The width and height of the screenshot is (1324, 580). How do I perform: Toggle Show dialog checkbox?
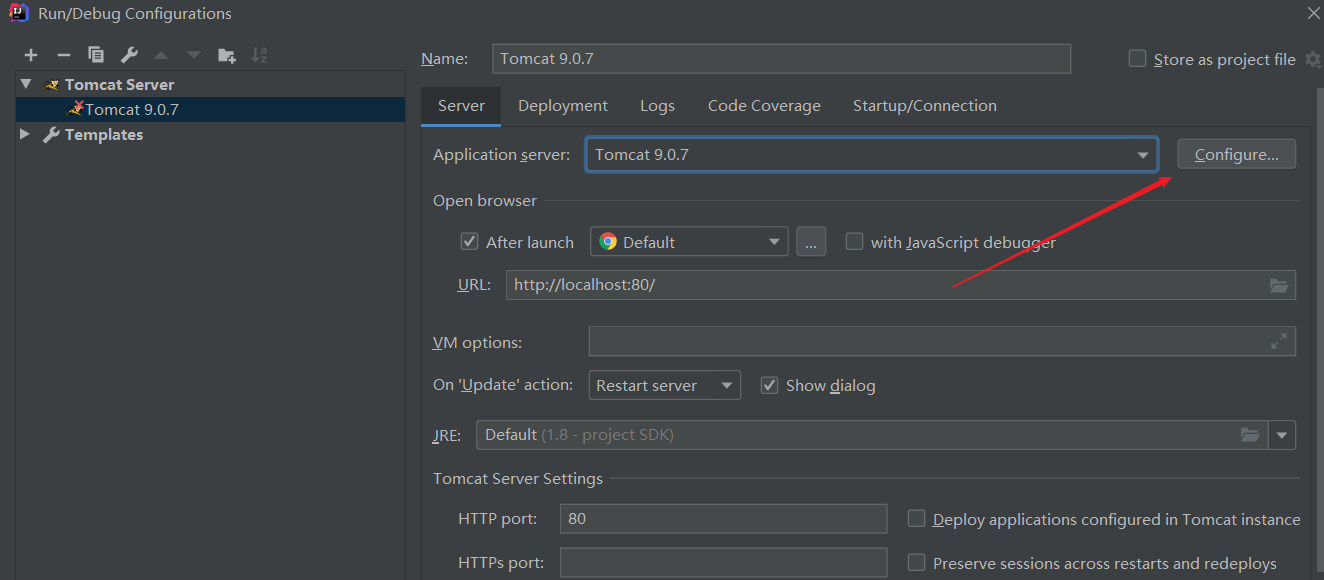point(769,385)
